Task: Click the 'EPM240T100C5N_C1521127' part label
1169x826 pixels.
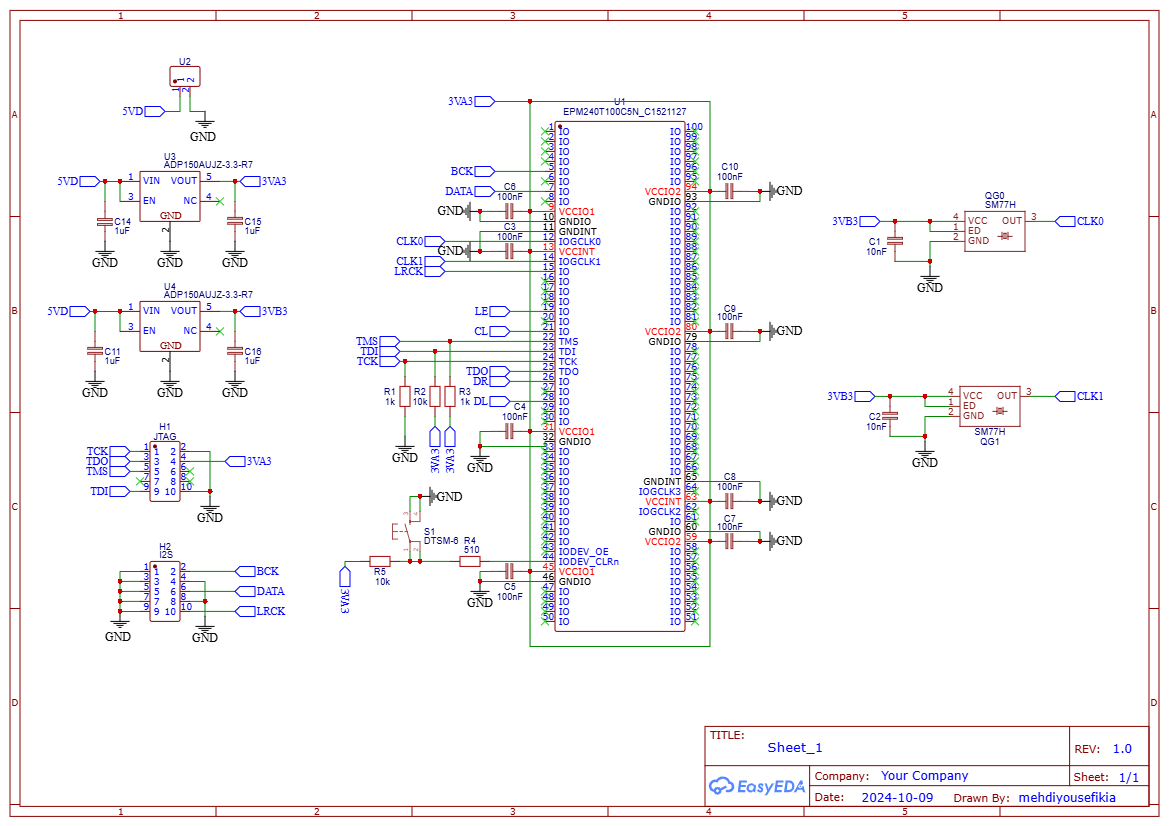Action: click(625, 112)
